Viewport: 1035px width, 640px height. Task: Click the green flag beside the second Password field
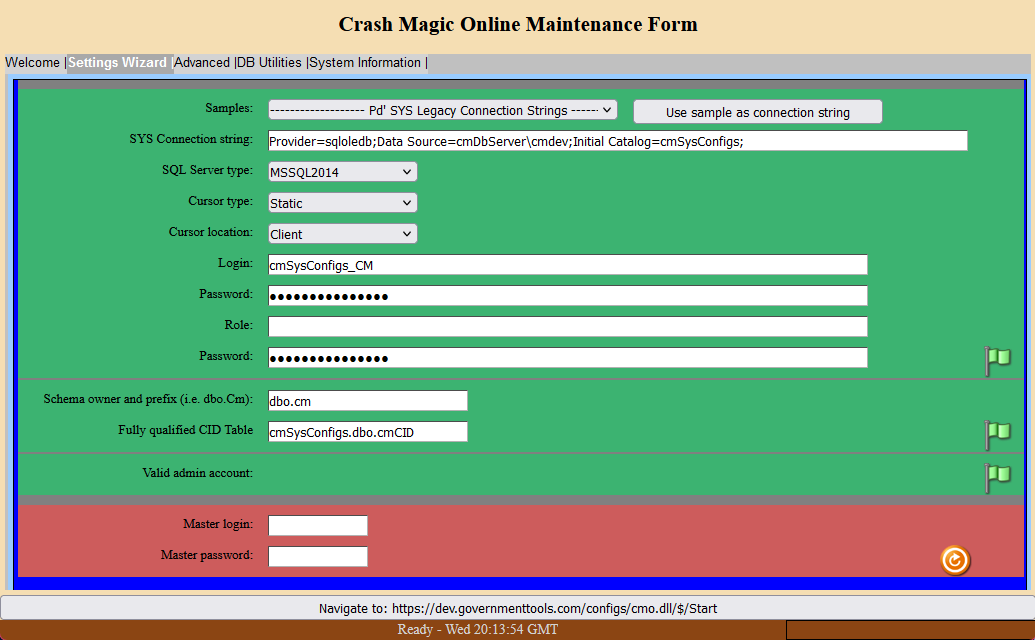click(x=998, y=361)
